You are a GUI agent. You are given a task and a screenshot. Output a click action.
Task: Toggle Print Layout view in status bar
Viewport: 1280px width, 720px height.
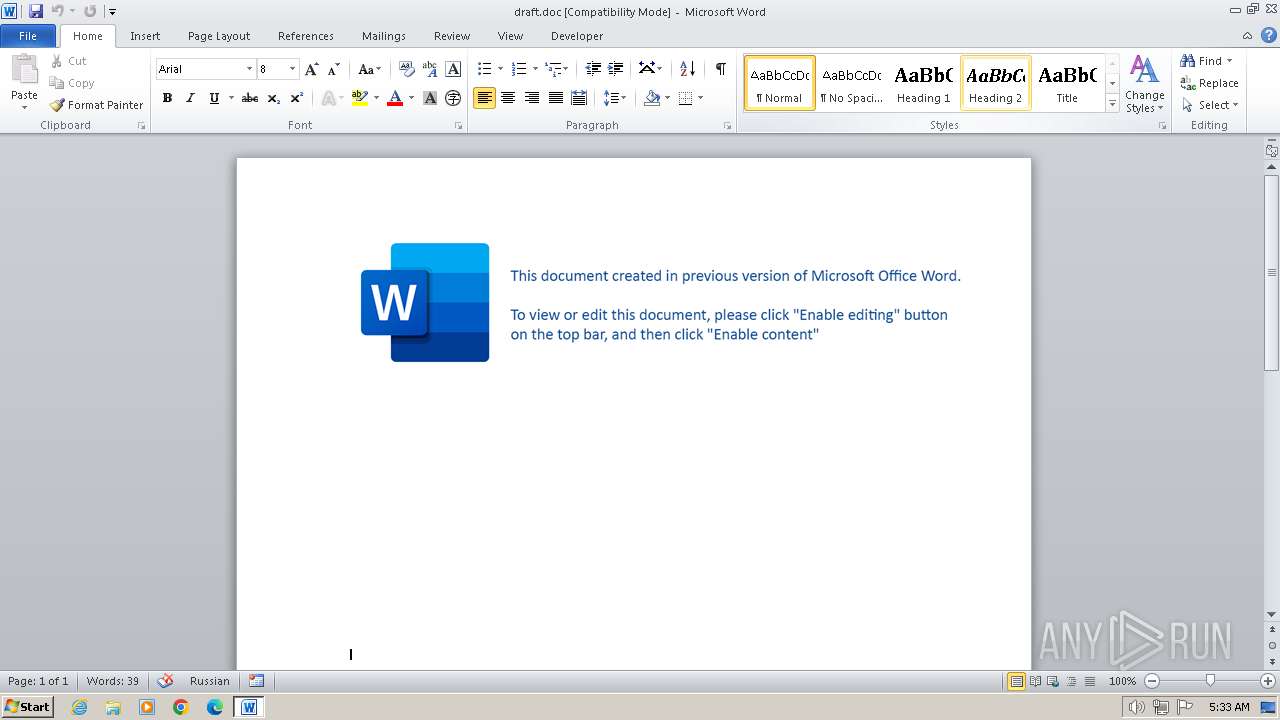point(1016,681)
